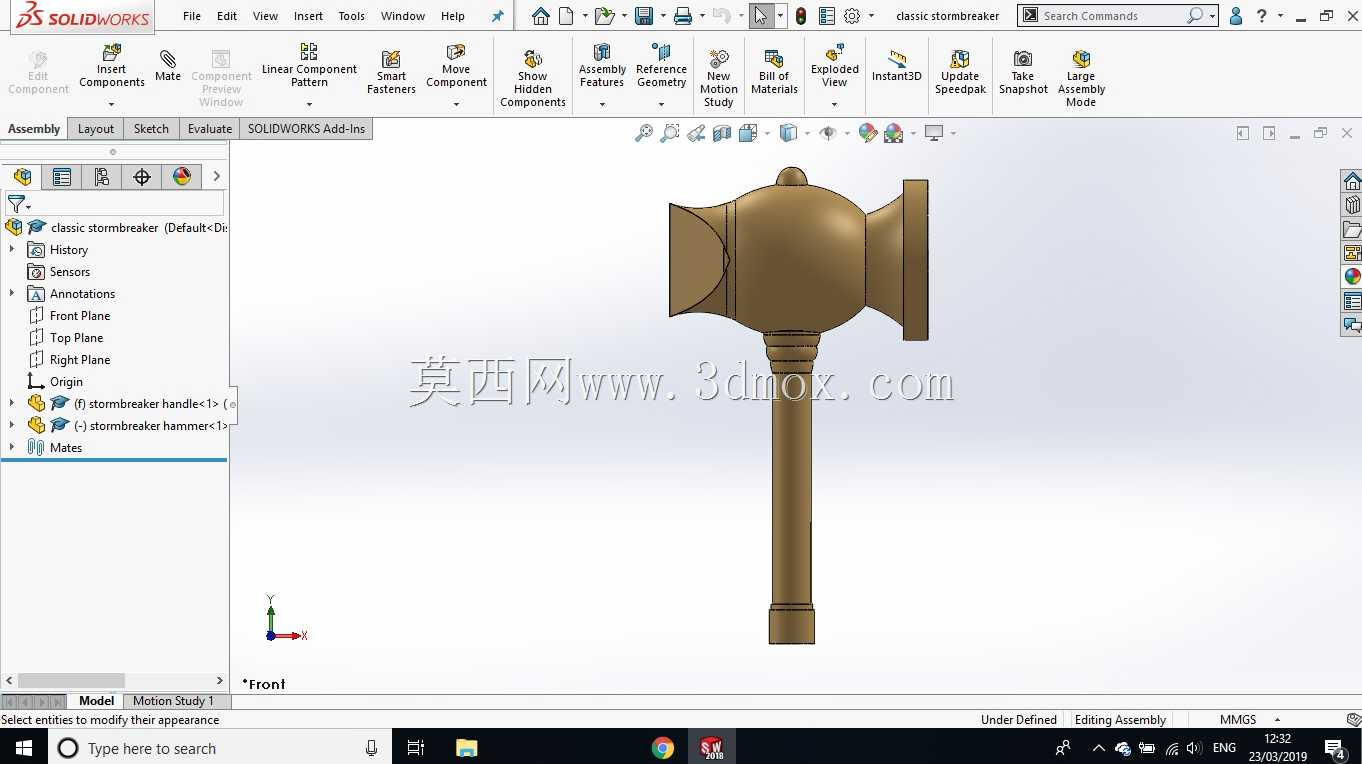1362x764 pixels.
Task: Open File Explorer from the taskbar
Action: [466, 748]
